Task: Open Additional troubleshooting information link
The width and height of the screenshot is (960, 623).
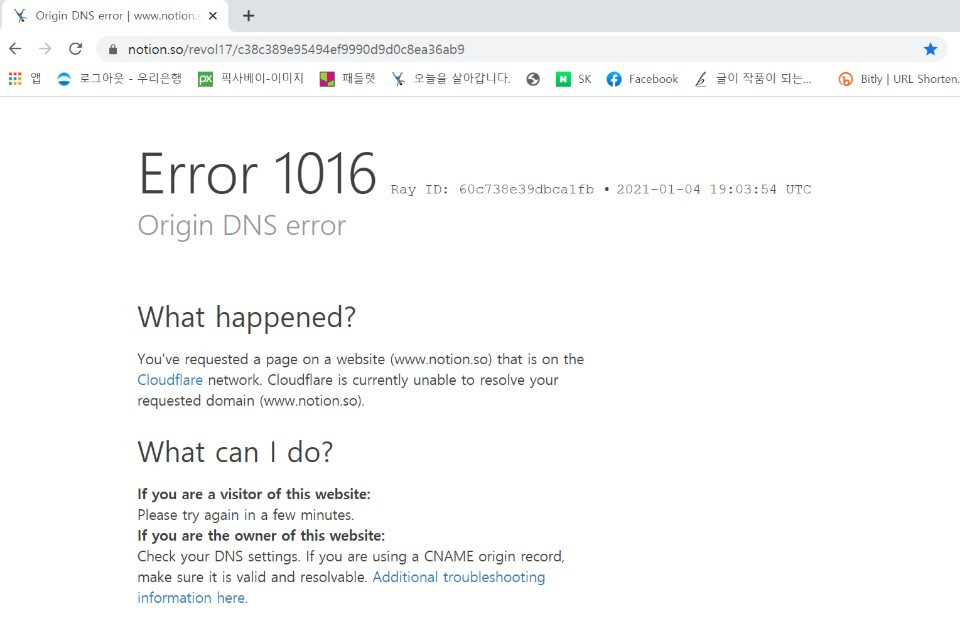Action: point(341,588)
